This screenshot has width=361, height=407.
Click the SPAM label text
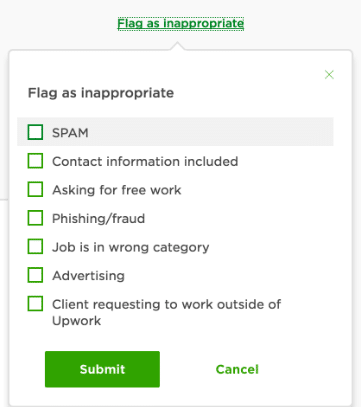coord(70,133)
